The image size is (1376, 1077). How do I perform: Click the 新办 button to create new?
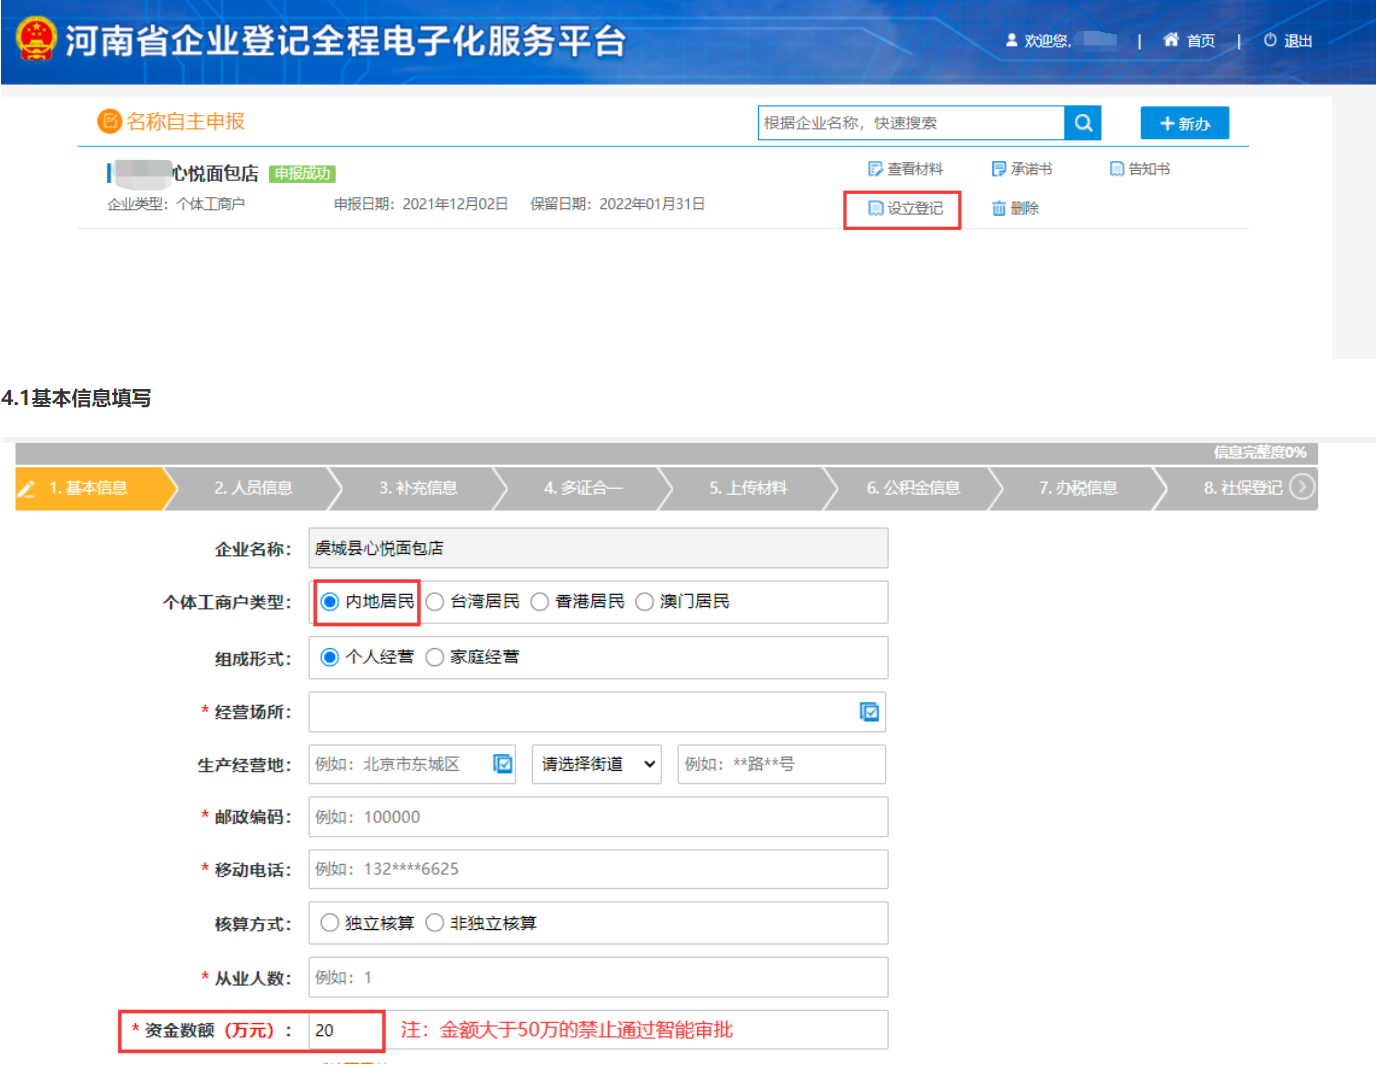(1184, 122)
